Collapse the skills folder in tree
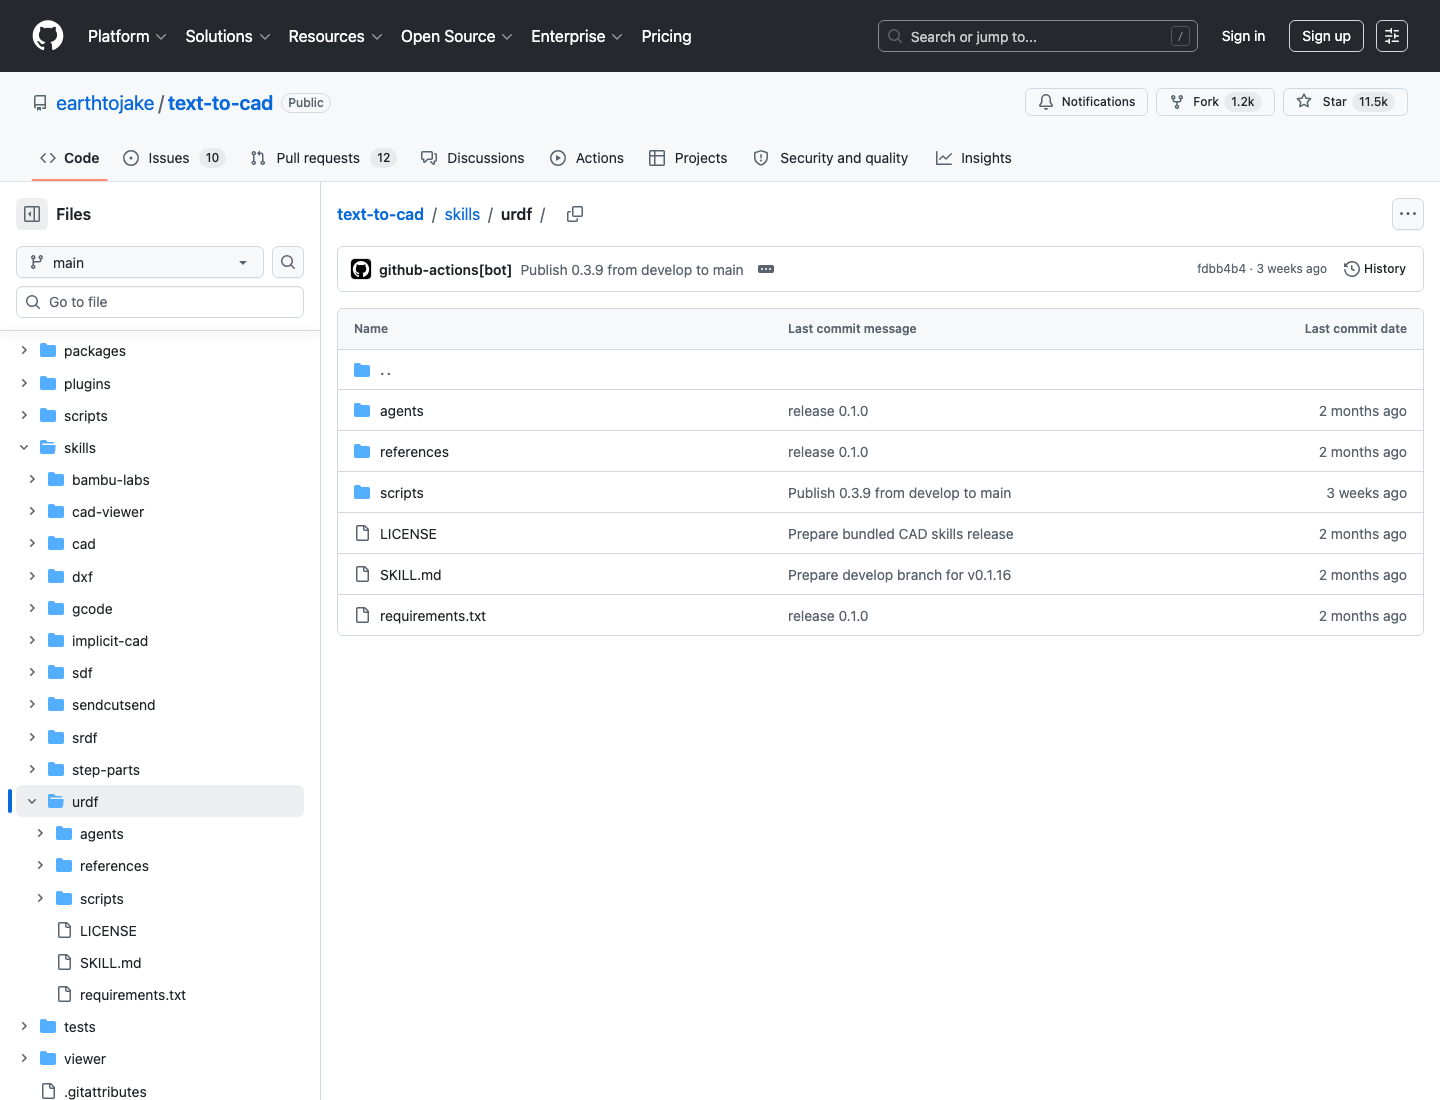 click(24, 448)
